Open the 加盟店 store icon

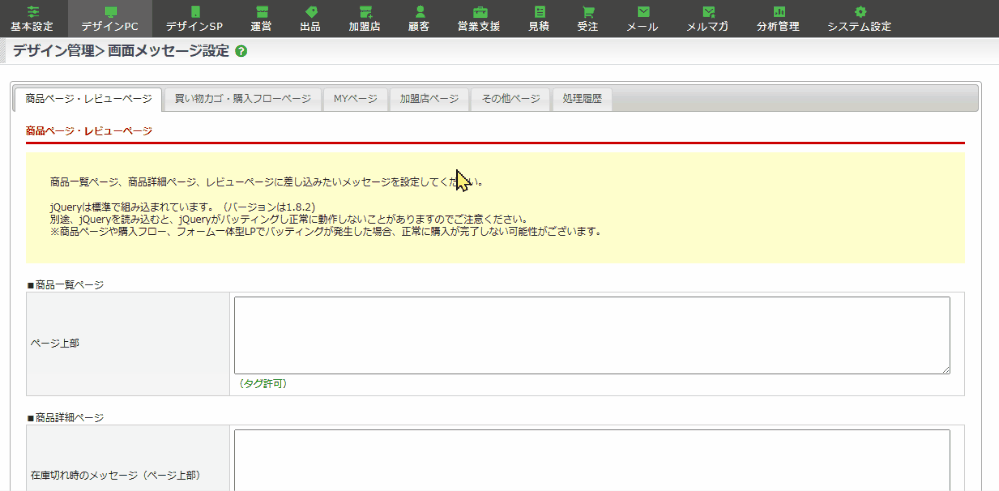click(365, 11)
